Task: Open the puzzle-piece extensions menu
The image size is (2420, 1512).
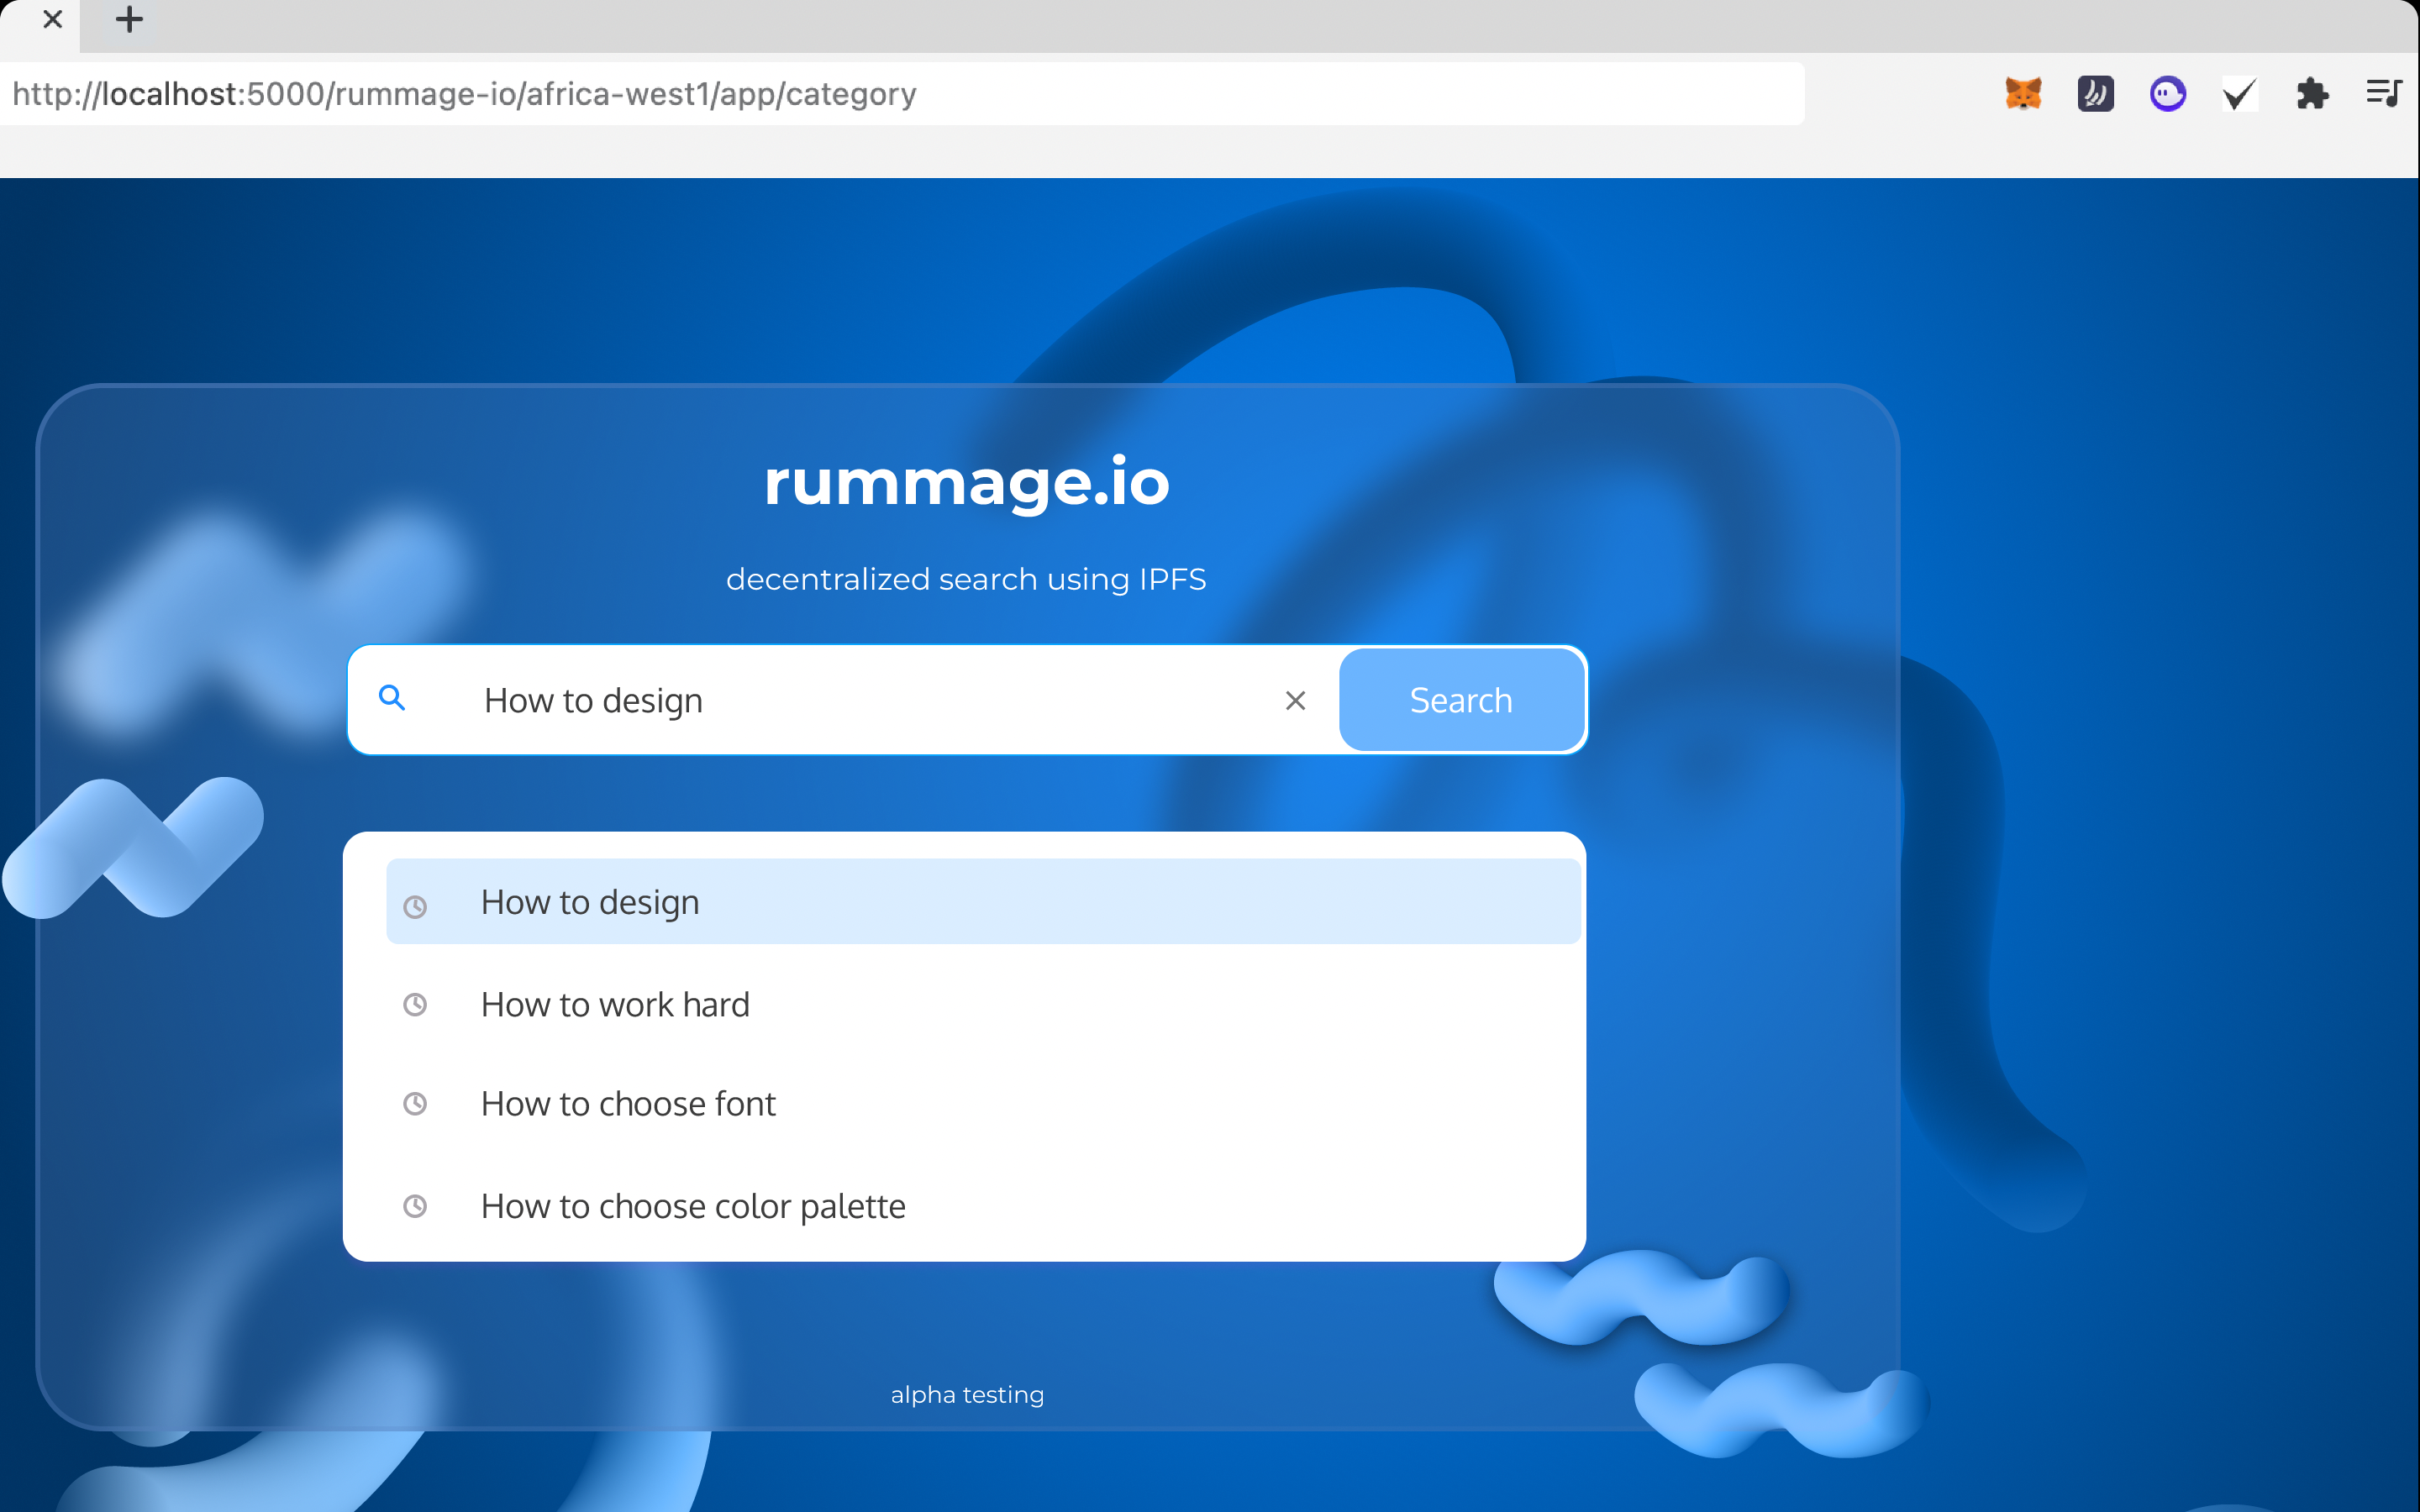Action: 2312,94
